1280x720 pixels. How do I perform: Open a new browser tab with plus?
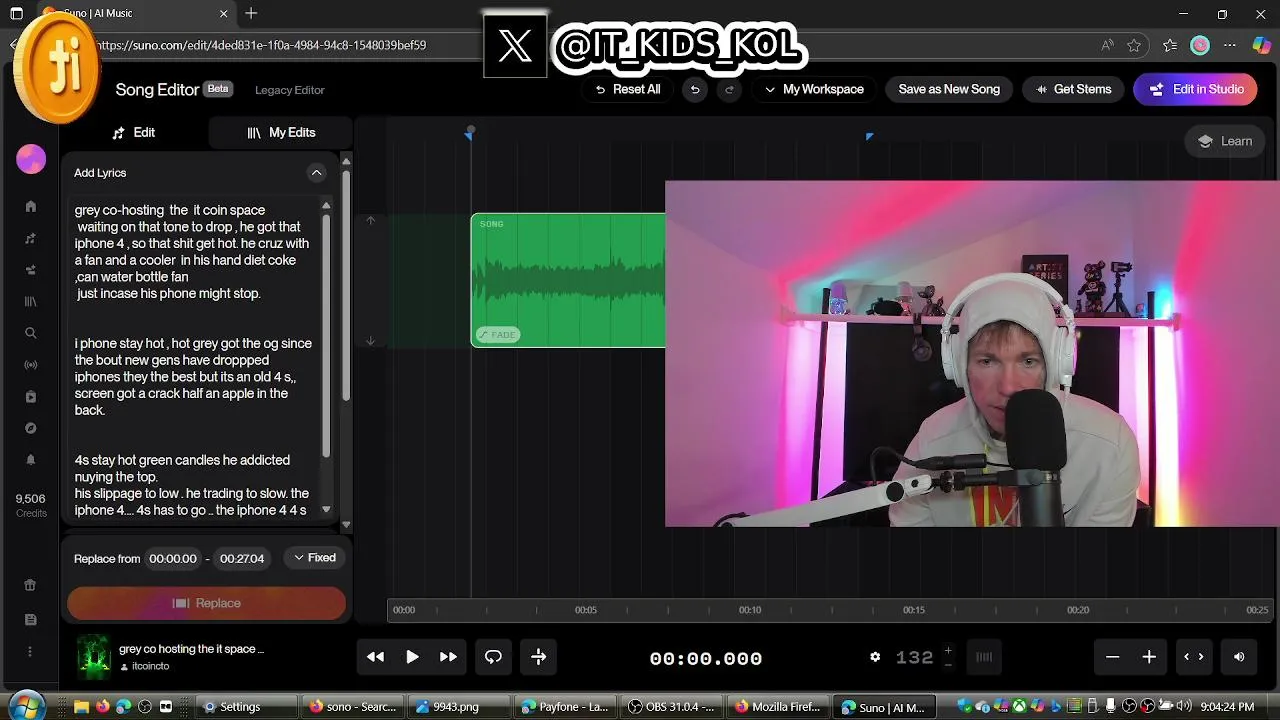[251, 13]
